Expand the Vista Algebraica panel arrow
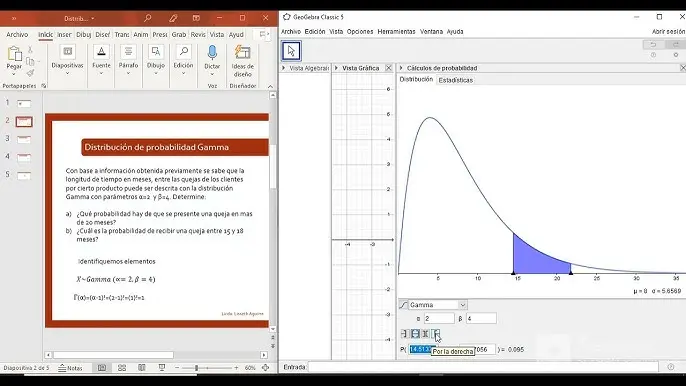Screen dimensions: 686x386 (284, 68)
